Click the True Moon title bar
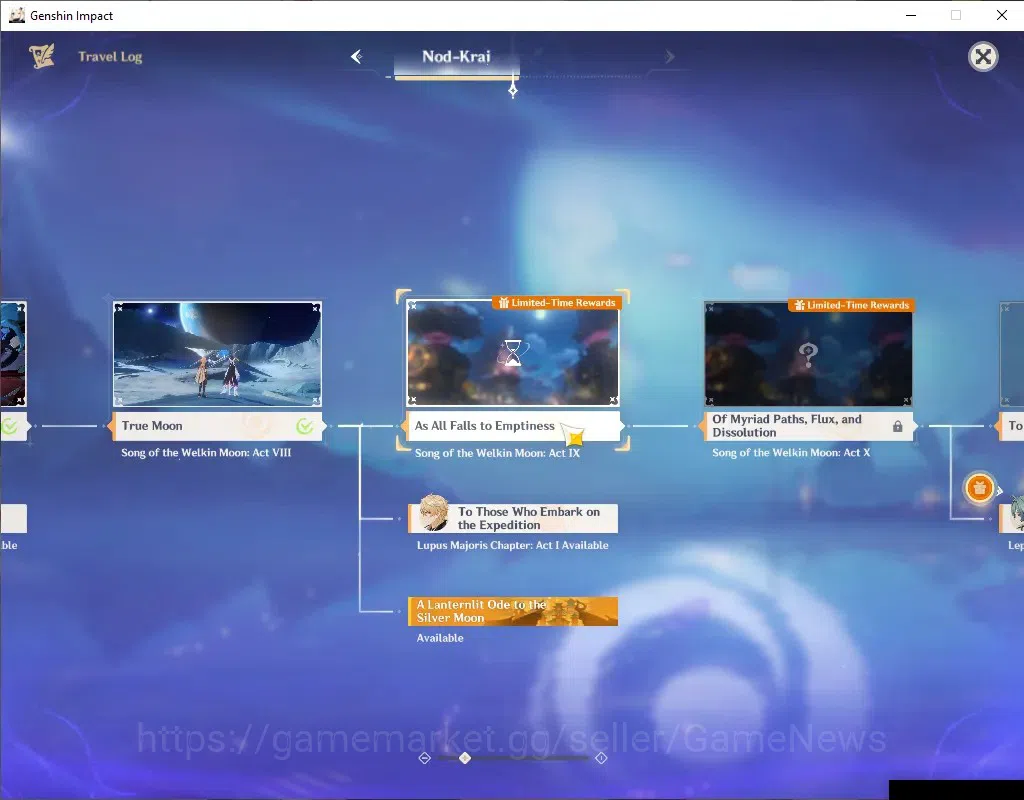The image size is (1024, 800). point(217,426)
